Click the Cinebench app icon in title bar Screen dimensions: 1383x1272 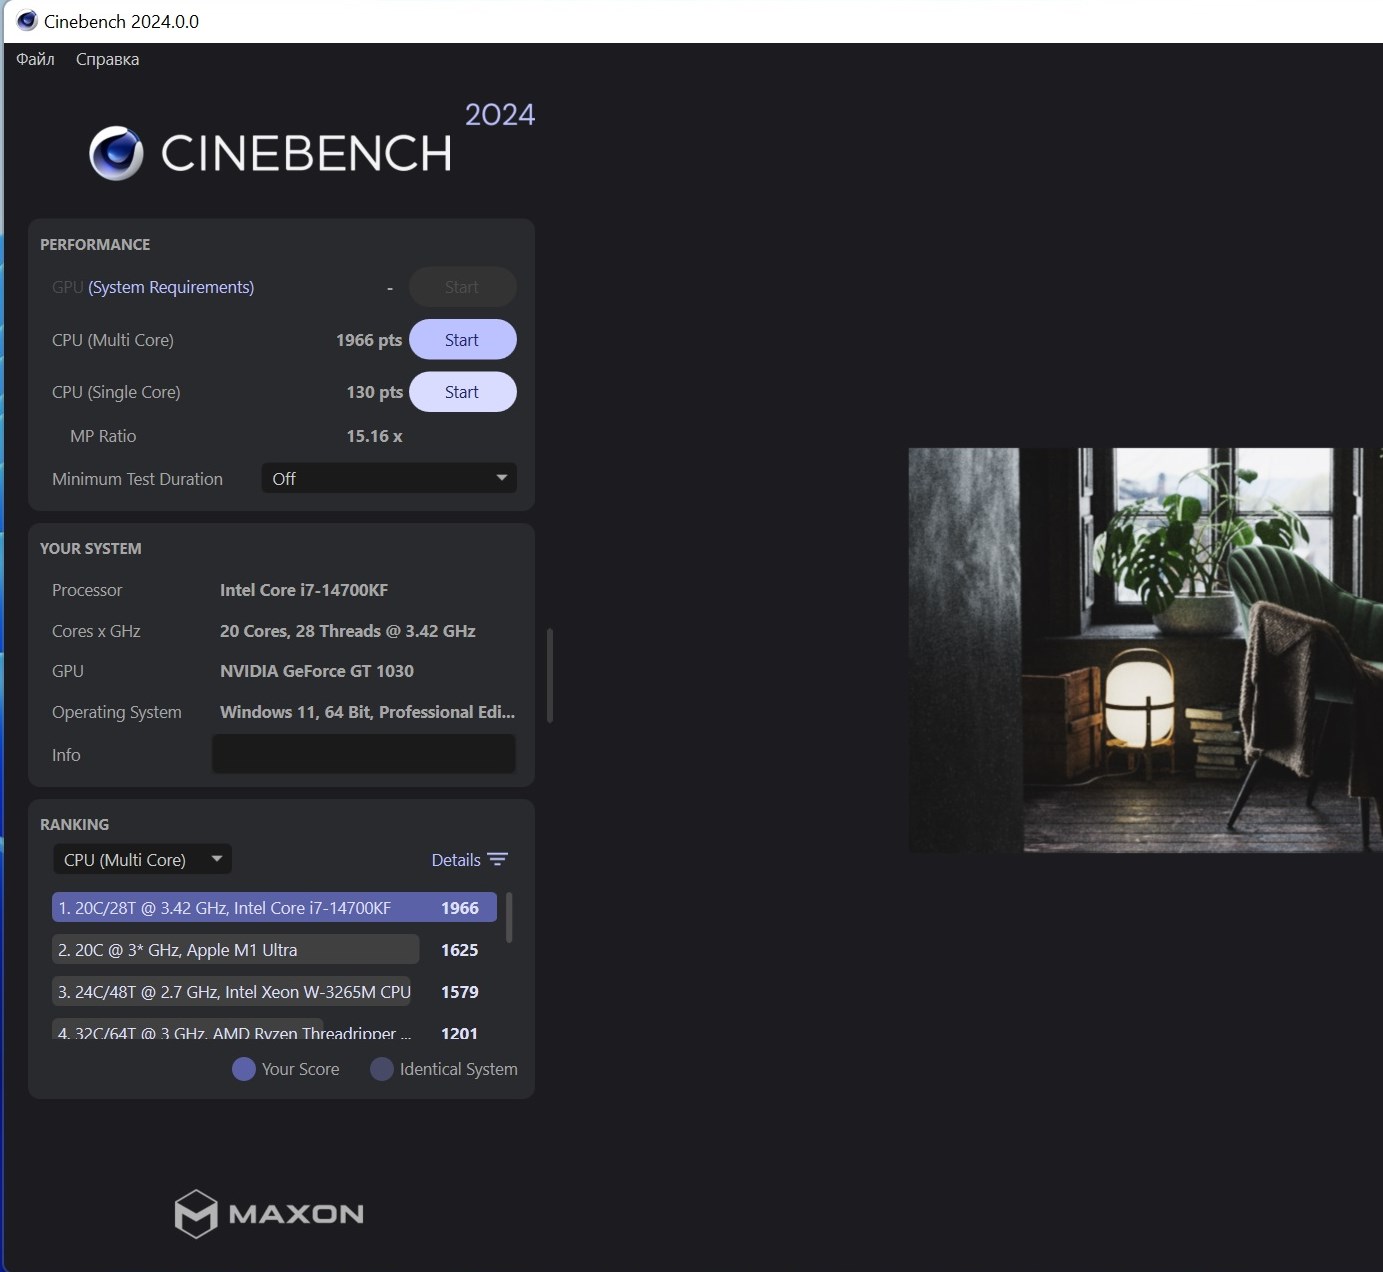[x=27, y=21]
